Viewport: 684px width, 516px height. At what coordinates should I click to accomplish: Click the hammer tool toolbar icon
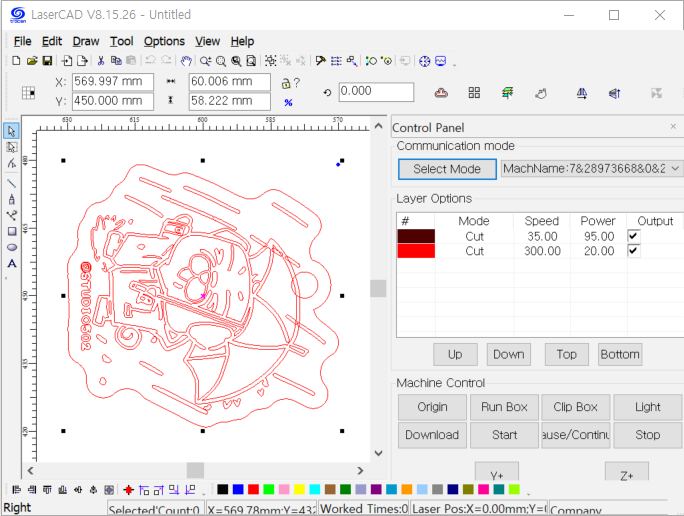[x=321, y=61]
